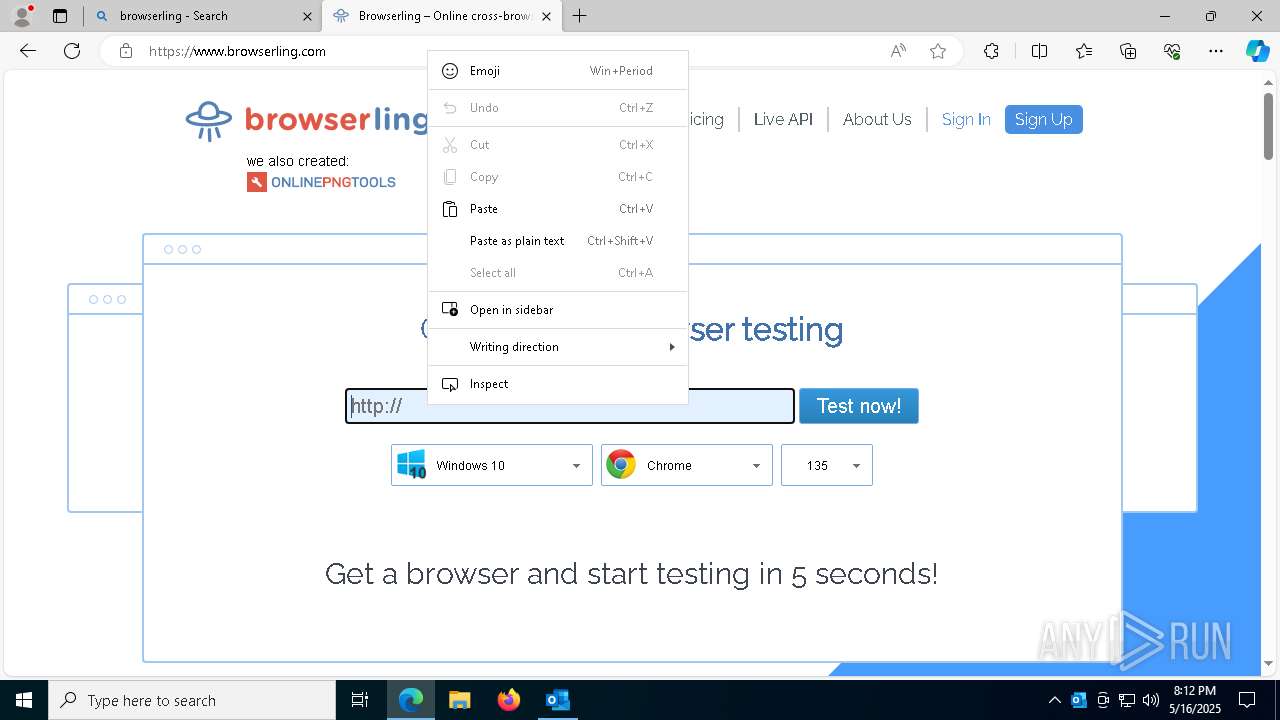Open the Extensions puzzle icon
Screen dimensions: 1280x720
click(991, 51)
